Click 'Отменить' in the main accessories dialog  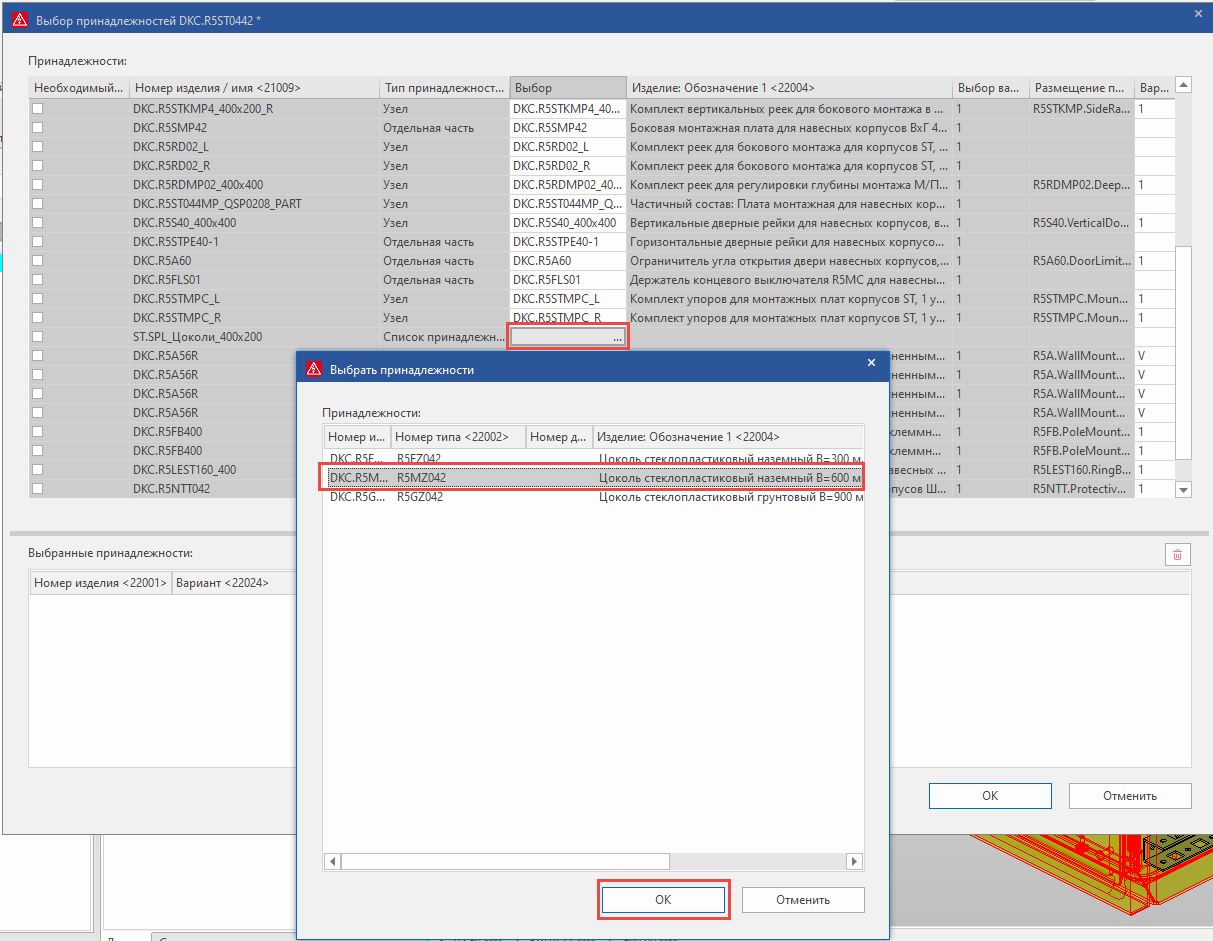click(1130, 796)
